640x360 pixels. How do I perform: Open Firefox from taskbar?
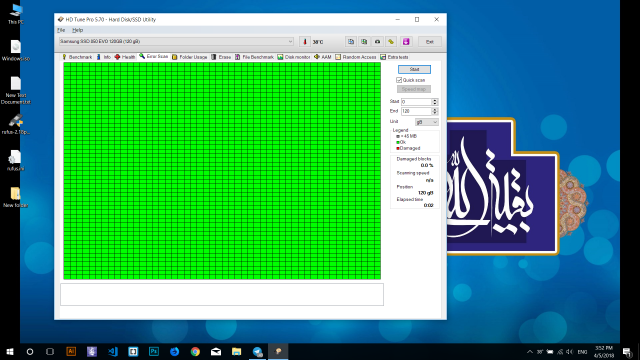tap(175, 351)
